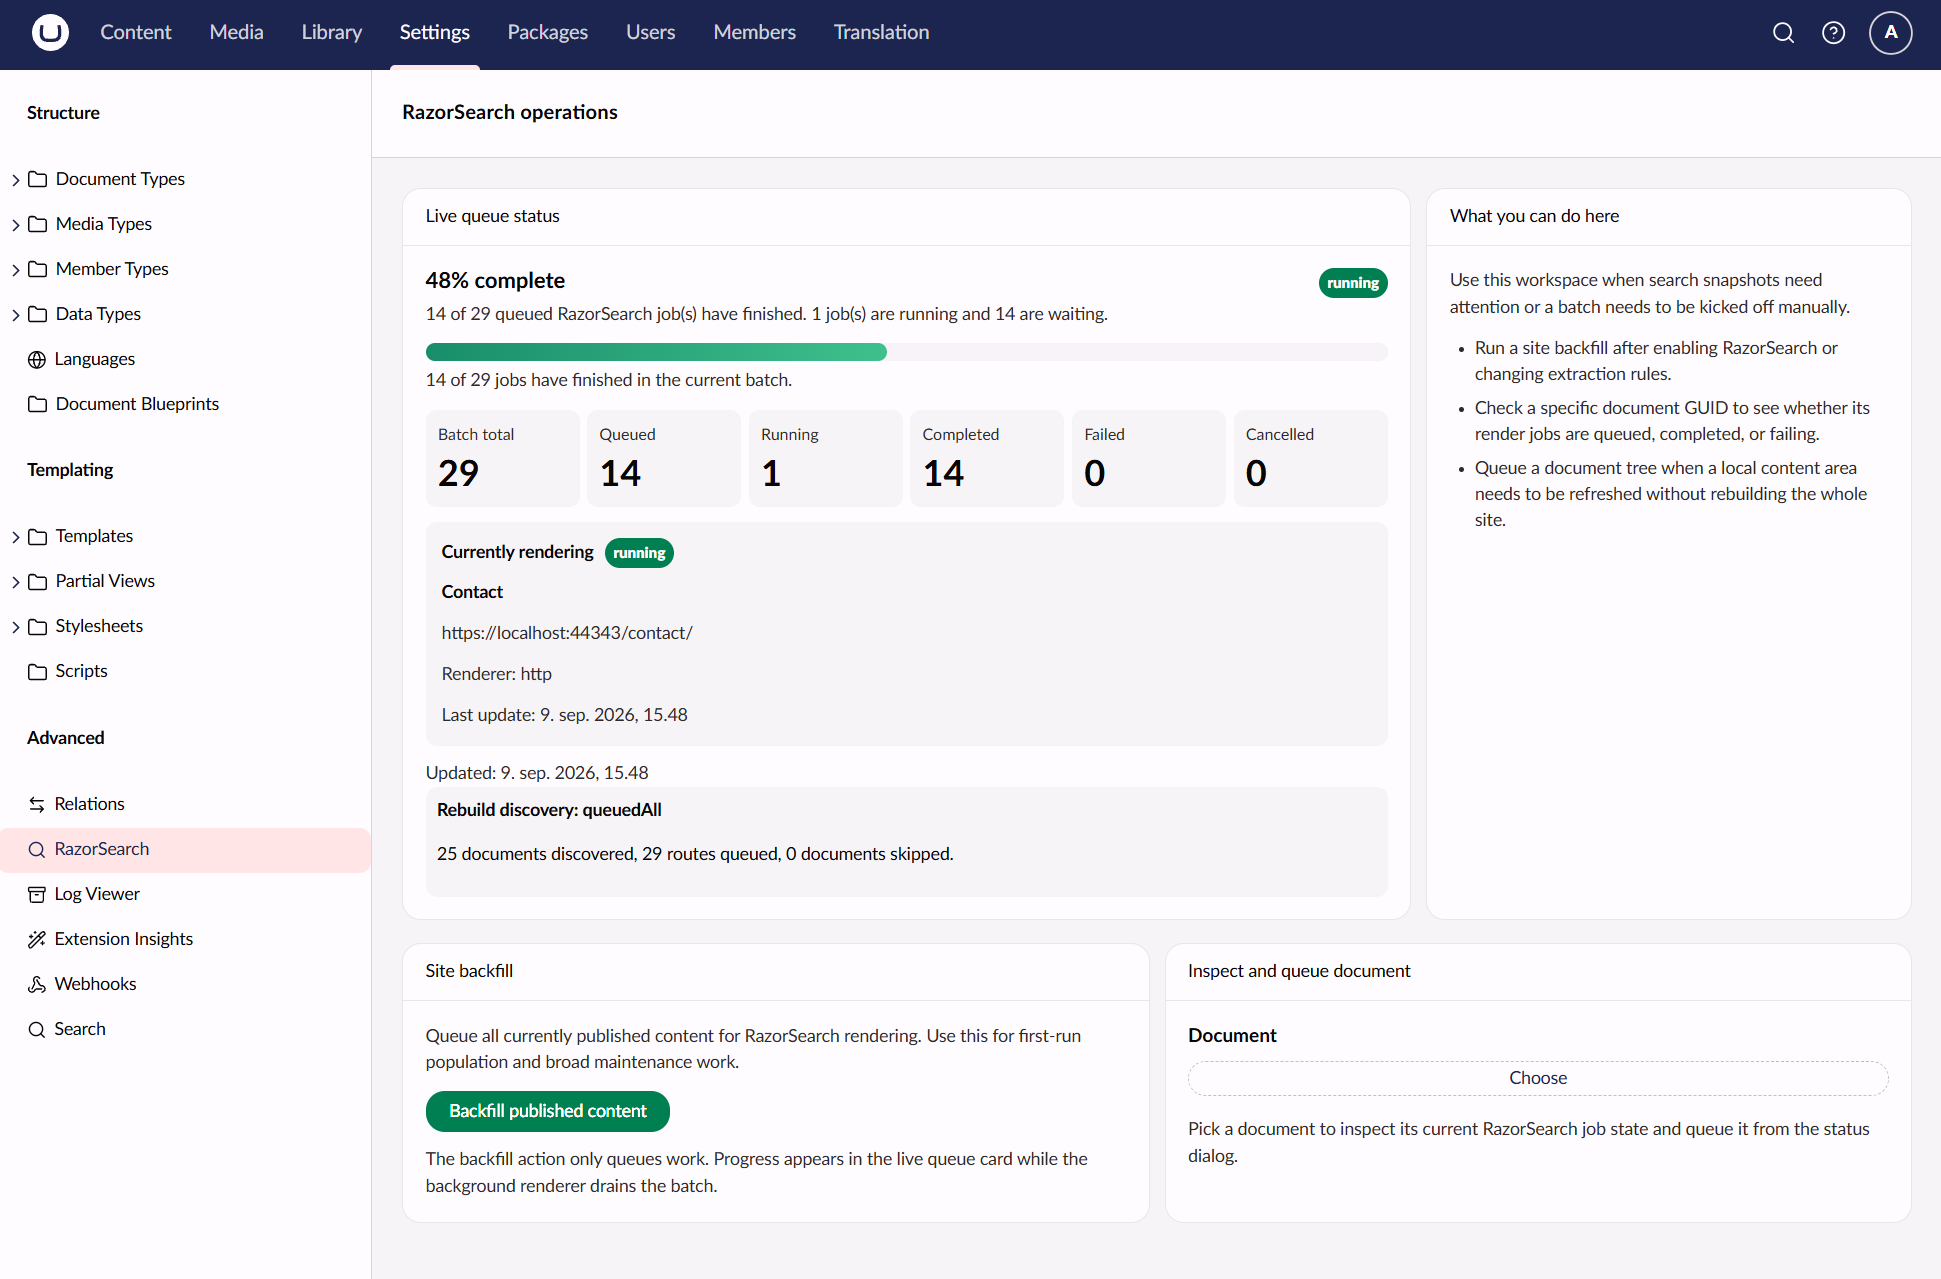Select the Webhooks tree item label
The width and height of the screenshot is (1941, 1279).
pos(95,984)
